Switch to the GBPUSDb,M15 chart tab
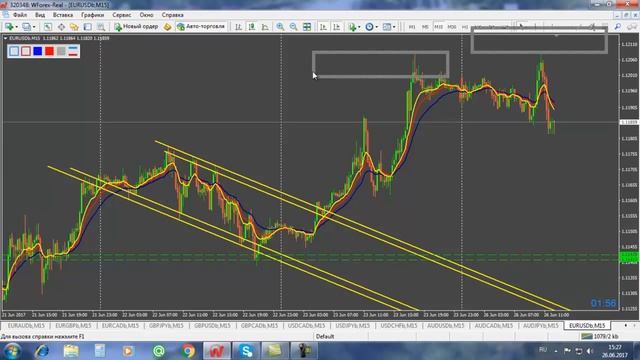640x360 pixels. [212, 326]
